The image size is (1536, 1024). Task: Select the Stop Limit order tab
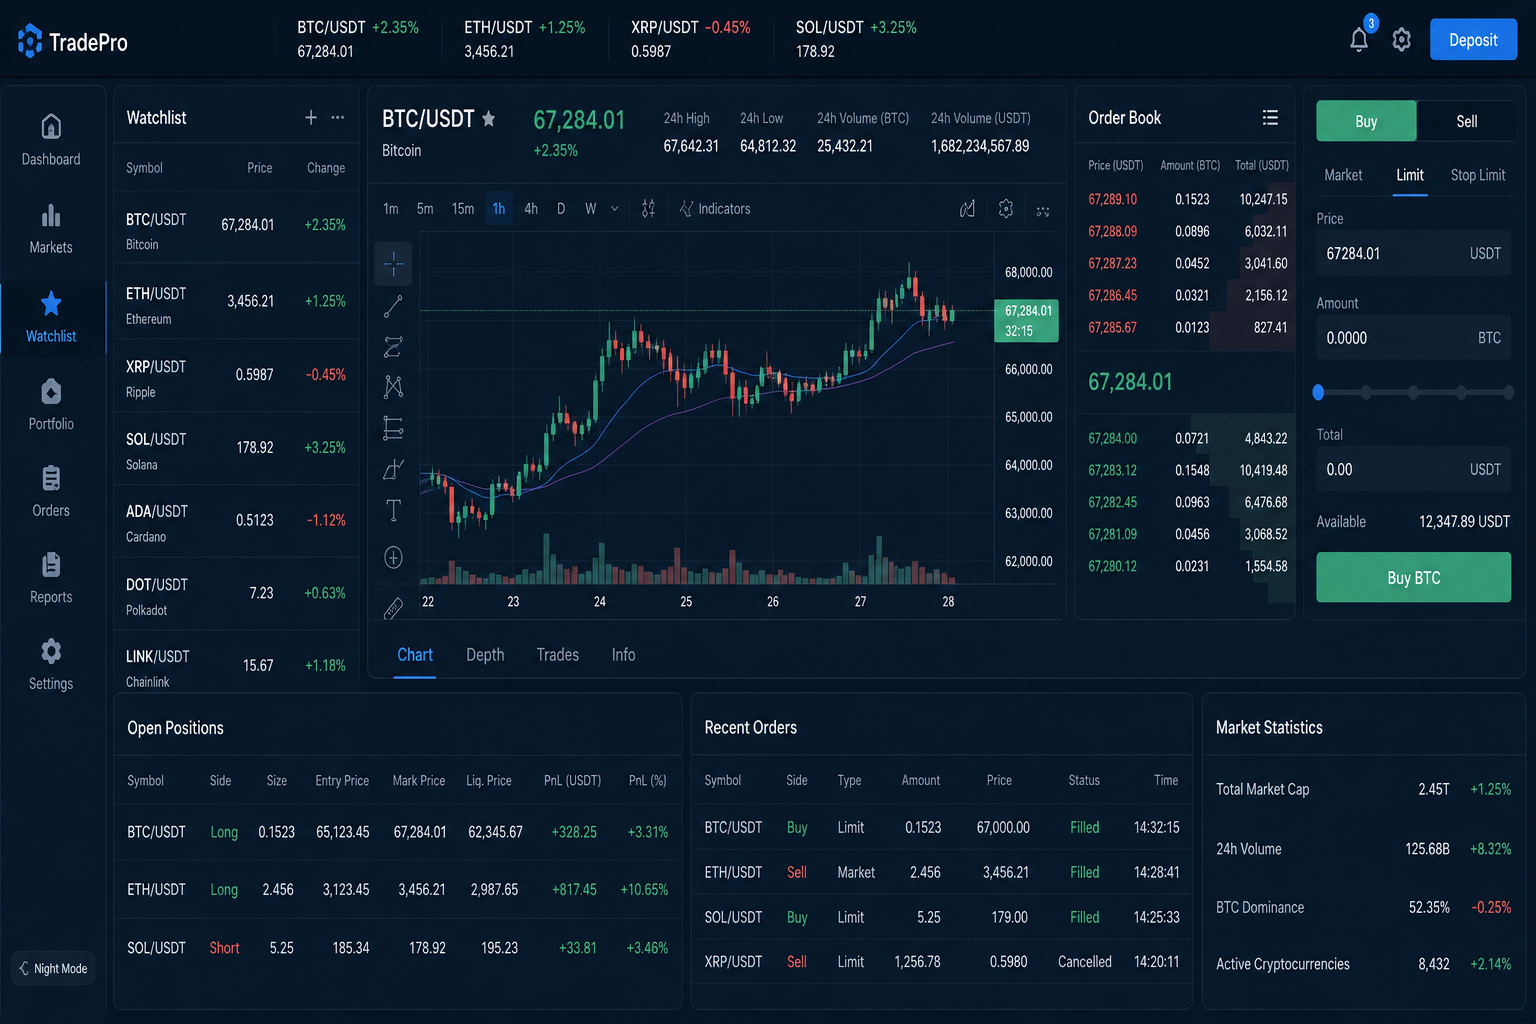[x=1478, y=175]
